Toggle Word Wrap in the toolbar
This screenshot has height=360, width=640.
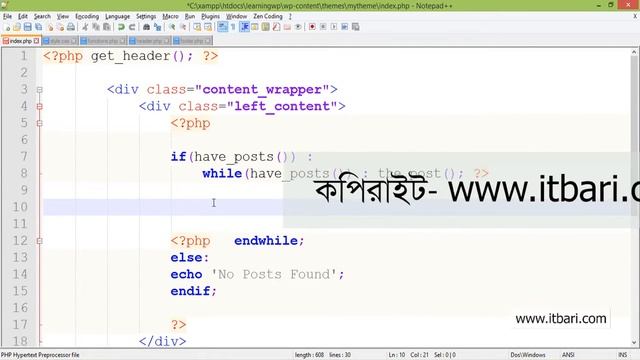222,27
